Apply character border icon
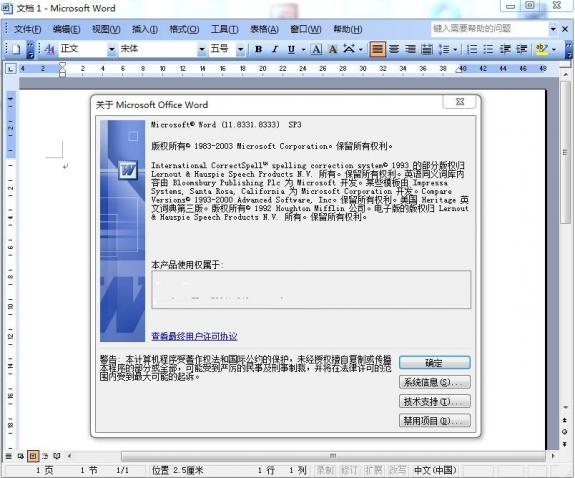The height and width of the screenshot is (478, 575). pyautogui.click(x=316, y=49)
